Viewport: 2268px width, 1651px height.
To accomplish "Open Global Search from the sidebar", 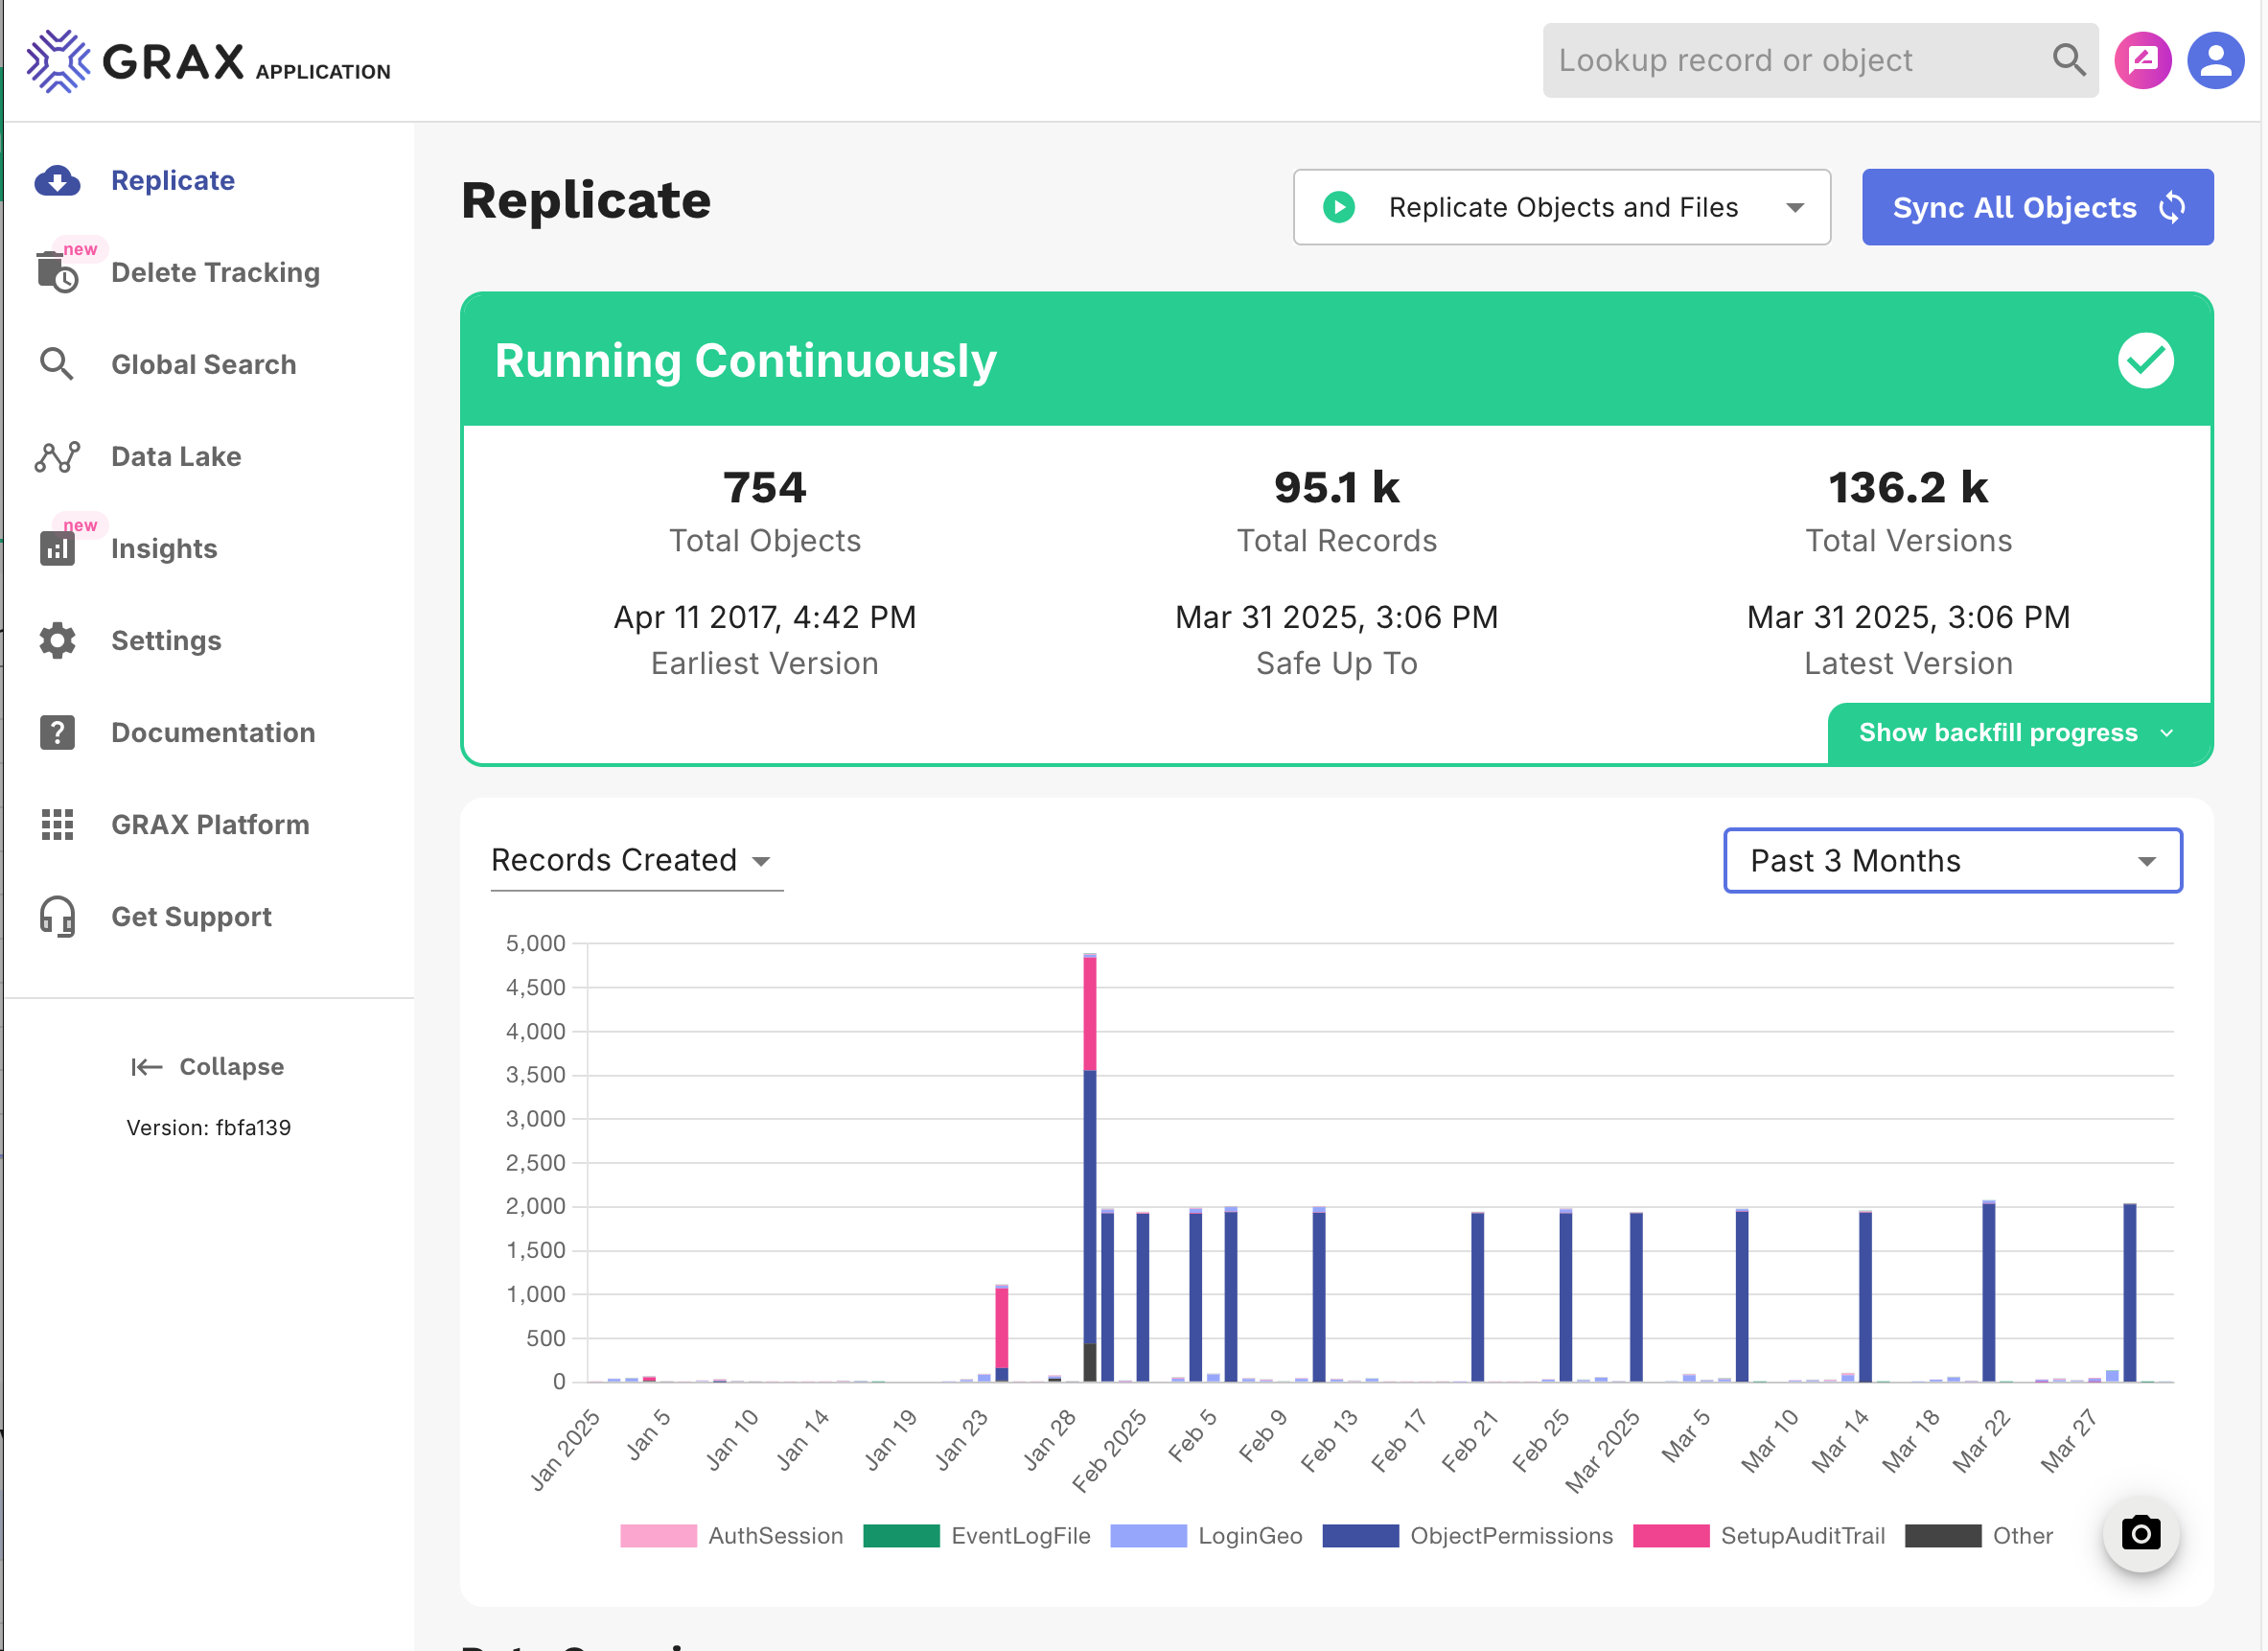I will 57,364.
